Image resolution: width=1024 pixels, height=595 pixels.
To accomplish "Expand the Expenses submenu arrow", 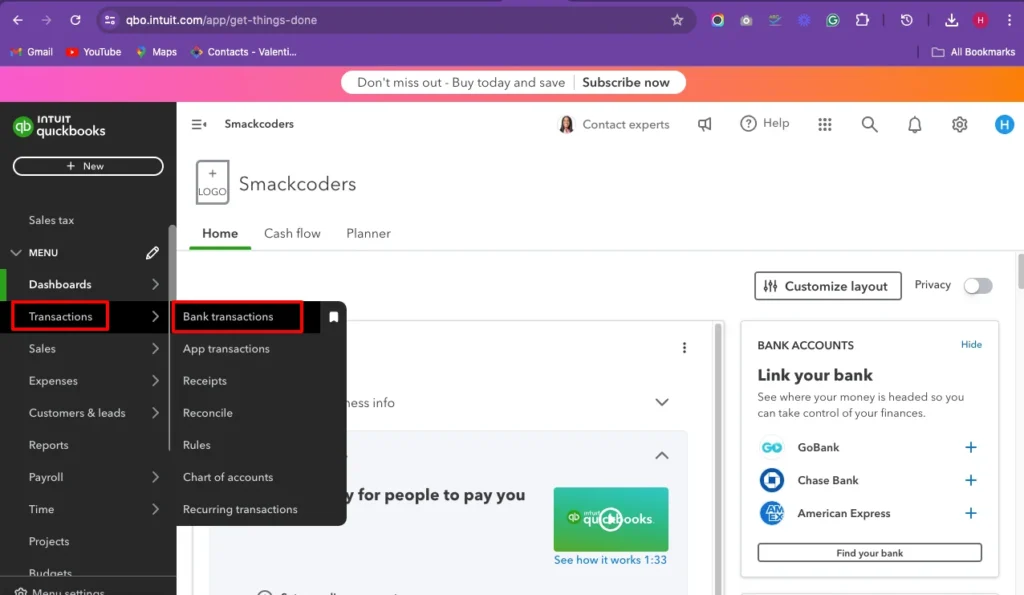I will [x=155, y=381].
